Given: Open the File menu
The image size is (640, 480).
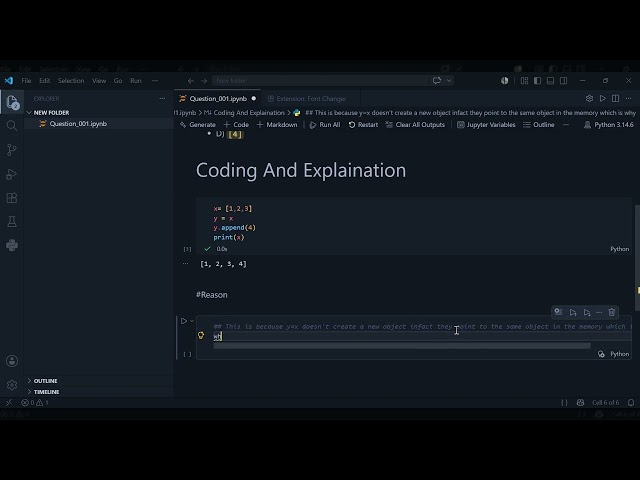Looking at the screenshot, I should (x=26, y=81).
